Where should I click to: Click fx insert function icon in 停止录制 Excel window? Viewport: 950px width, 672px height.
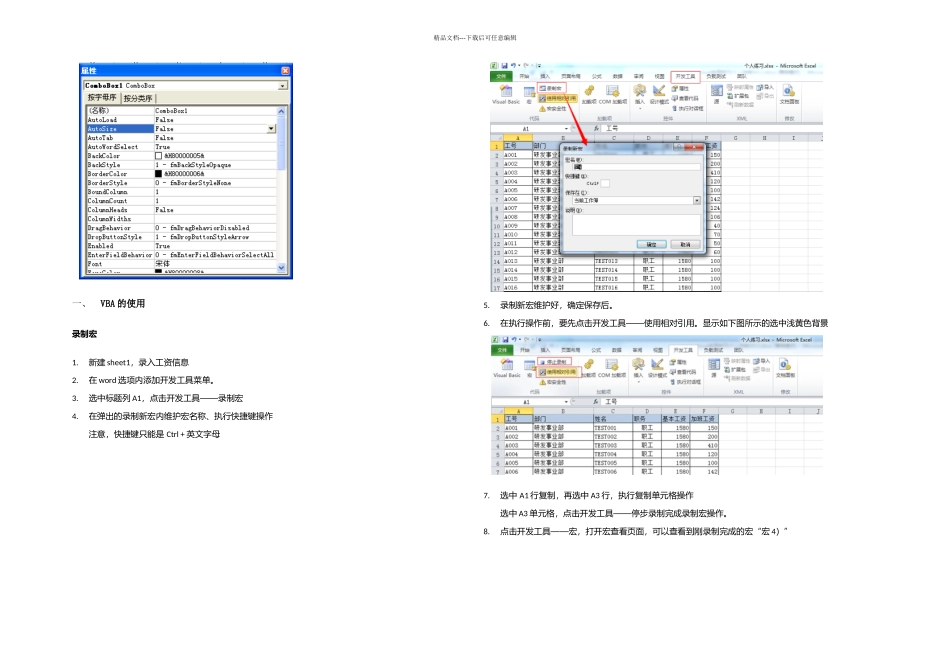(596, 402)
